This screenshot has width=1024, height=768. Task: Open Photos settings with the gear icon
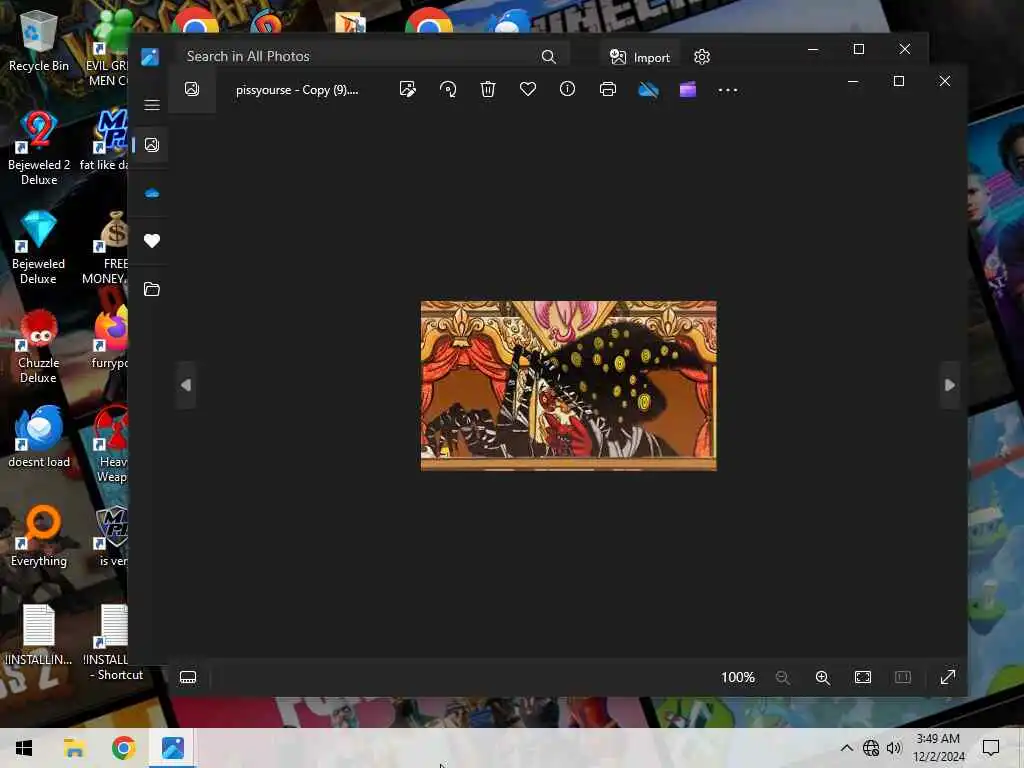(x=702, y=57)
